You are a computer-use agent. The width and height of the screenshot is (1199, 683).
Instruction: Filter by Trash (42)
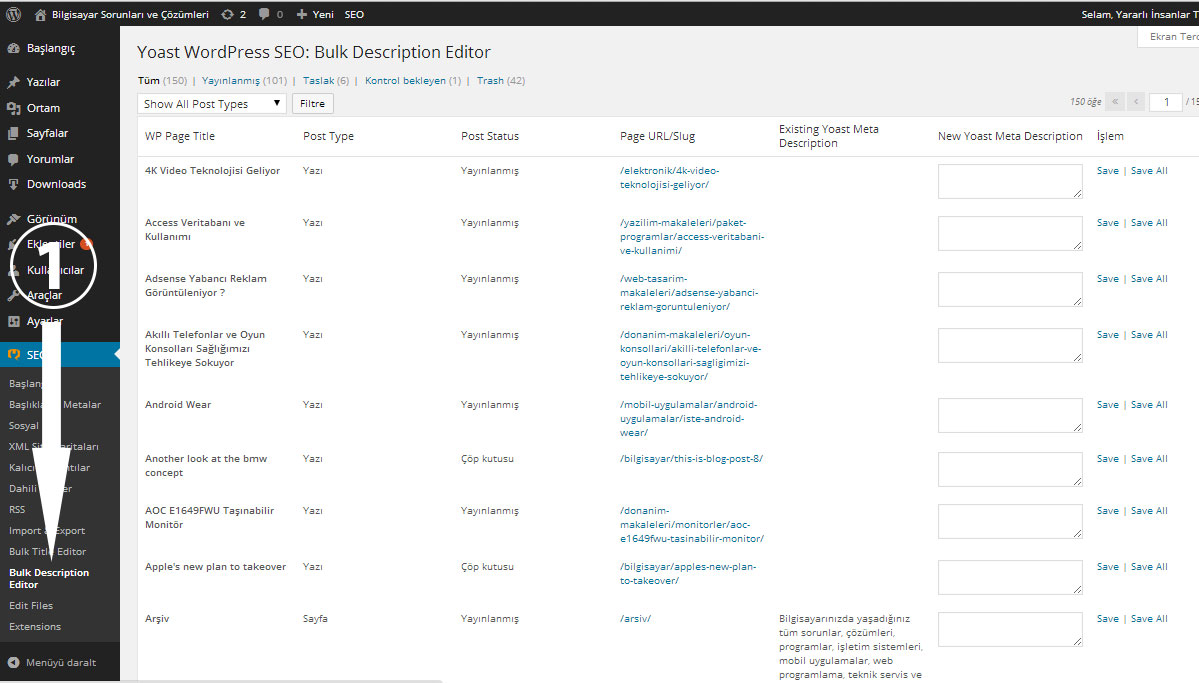tap(501, 80)
